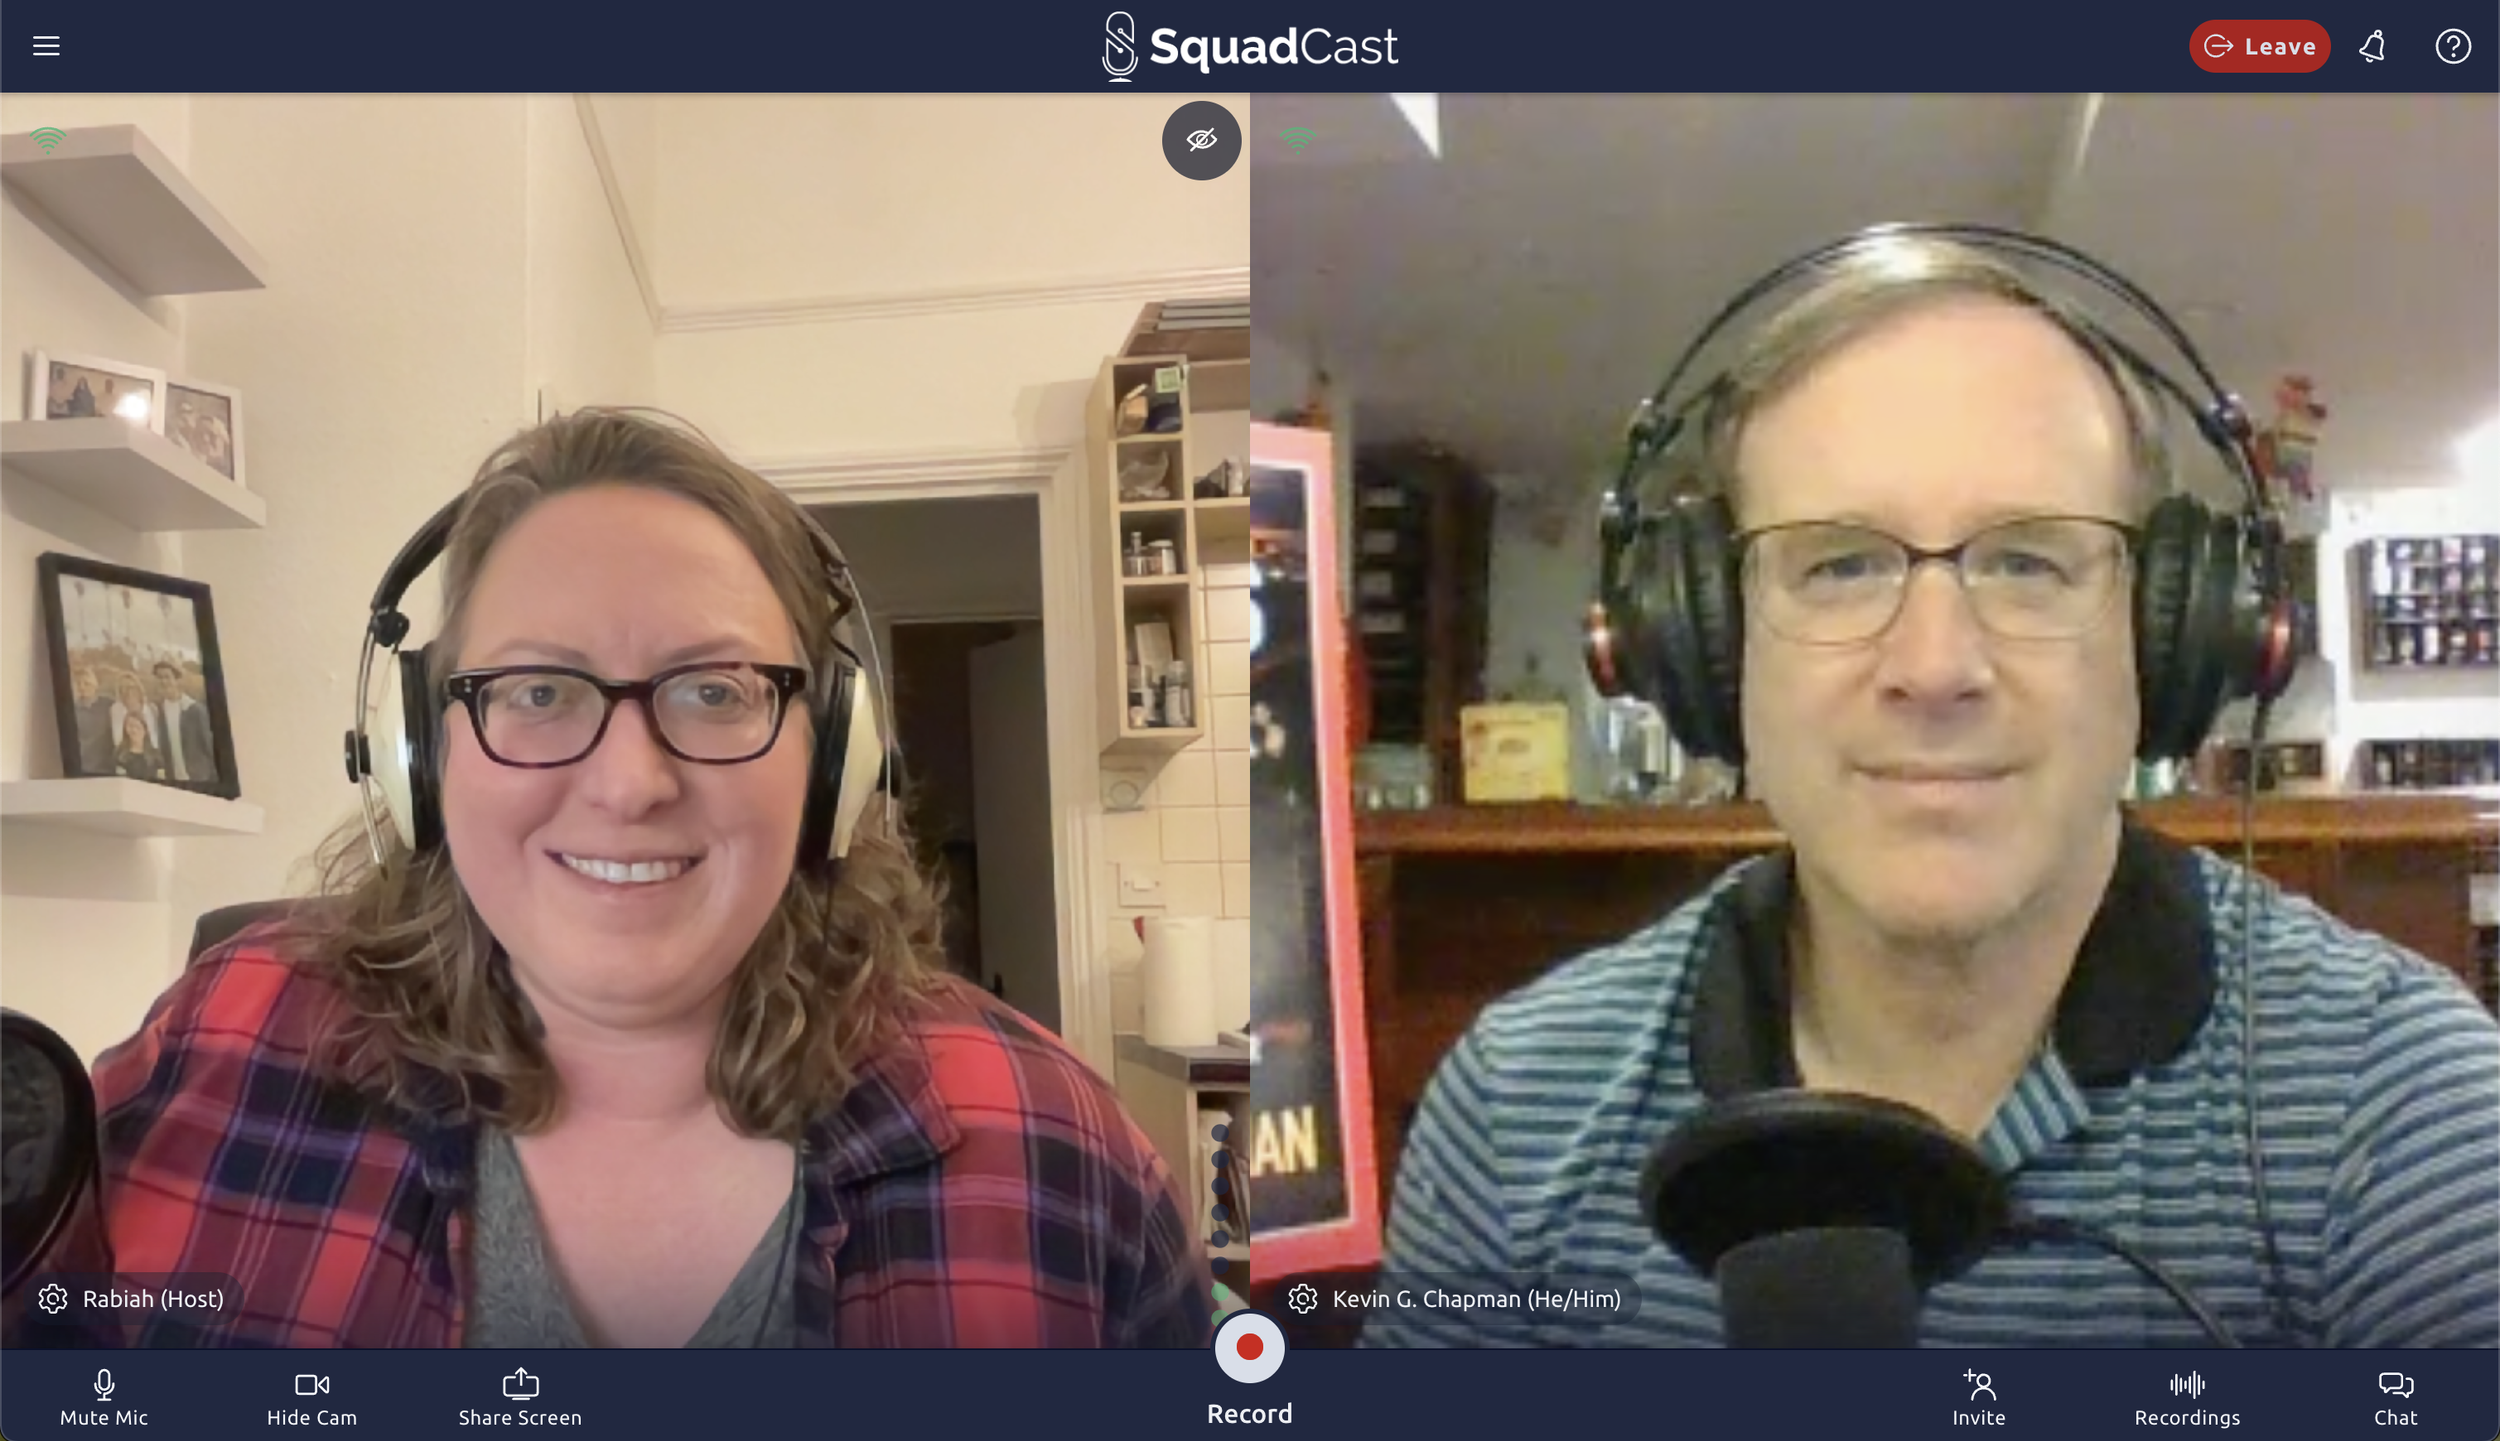Leave the recording session
This screenshot has width=2500, height=1441.
pyautogui.click(x=2259, y=46)
